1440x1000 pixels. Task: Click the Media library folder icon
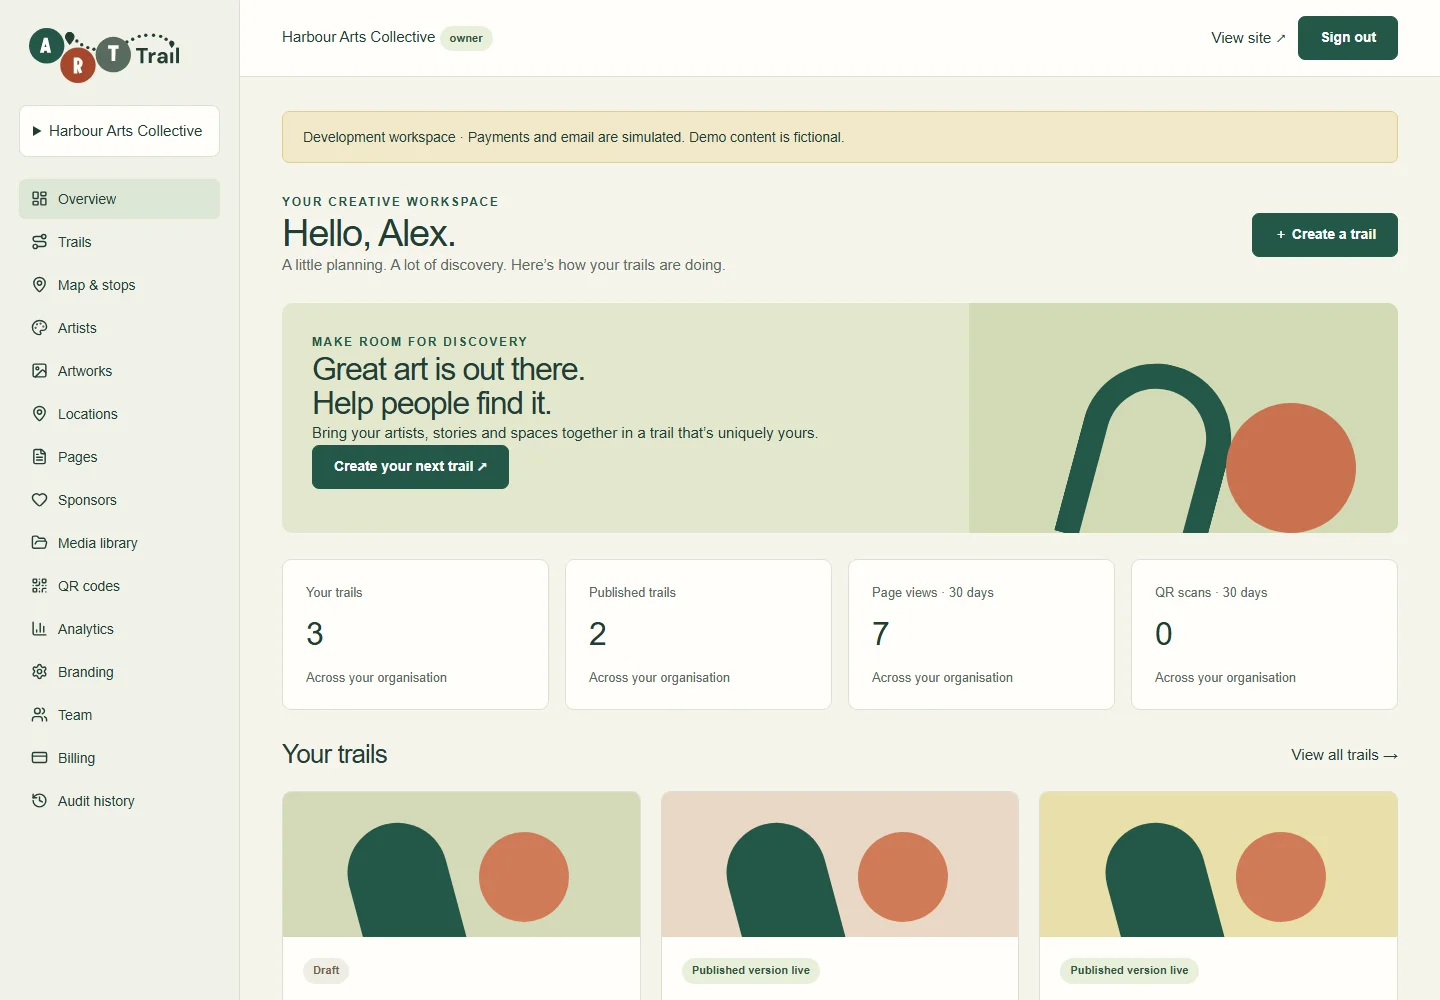tap(39, 543)
